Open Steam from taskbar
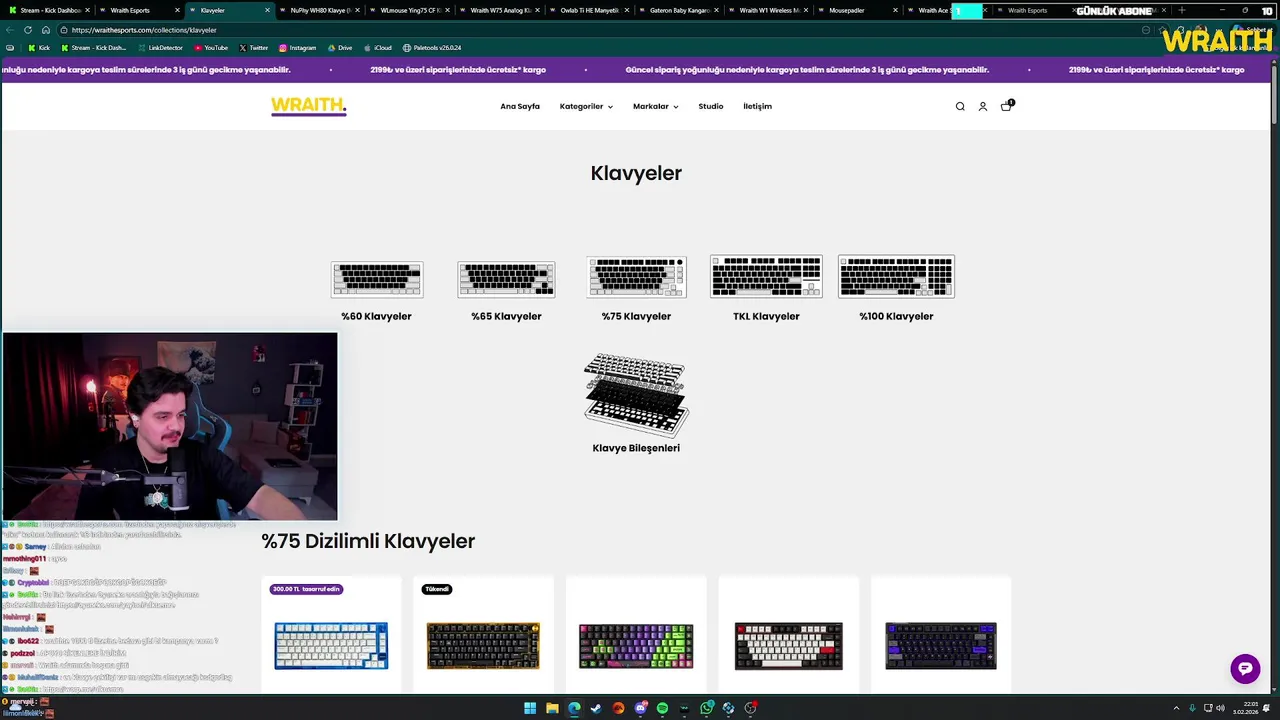 pos(596,708)
